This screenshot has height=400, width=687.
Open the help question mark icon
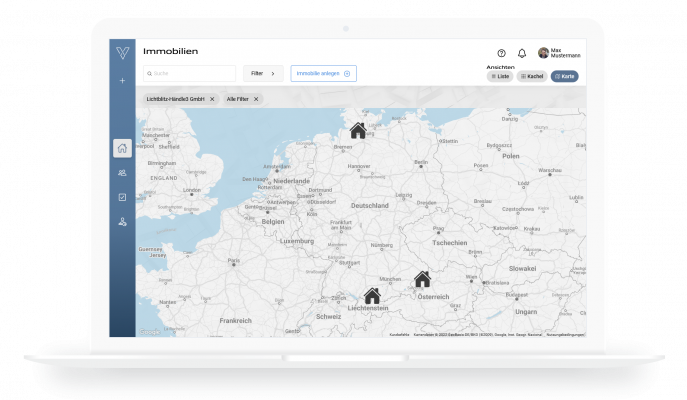(501, 53)
